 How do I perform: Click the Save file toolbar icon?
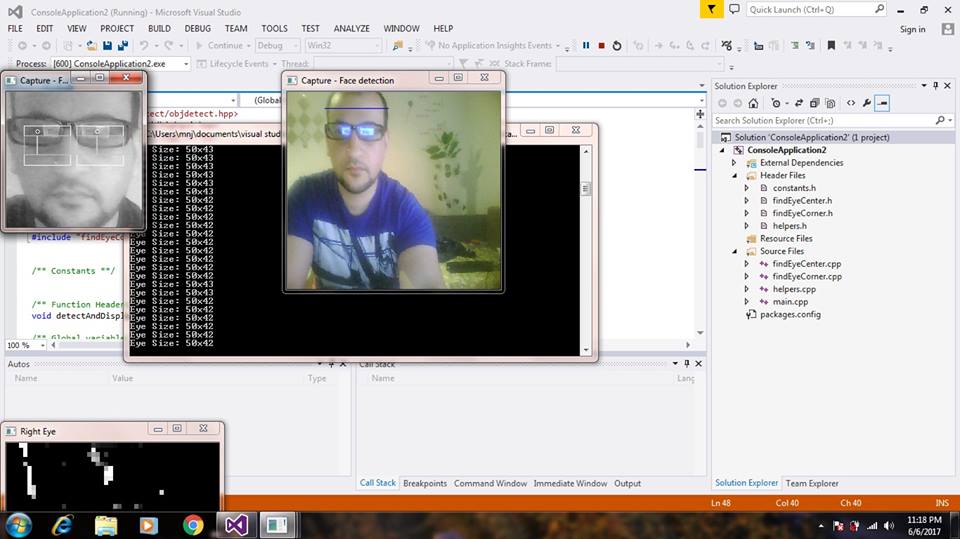[107, 45]
